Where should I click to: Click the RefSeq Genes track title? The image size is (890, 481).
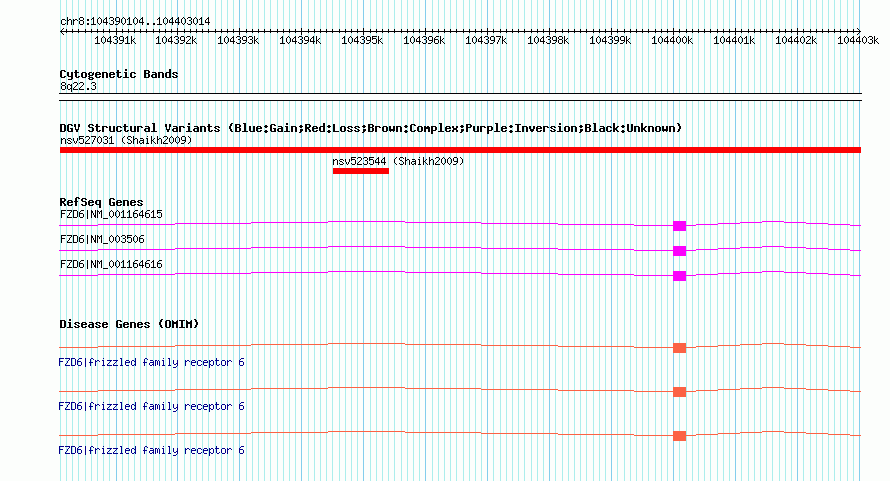coord(101,202)
